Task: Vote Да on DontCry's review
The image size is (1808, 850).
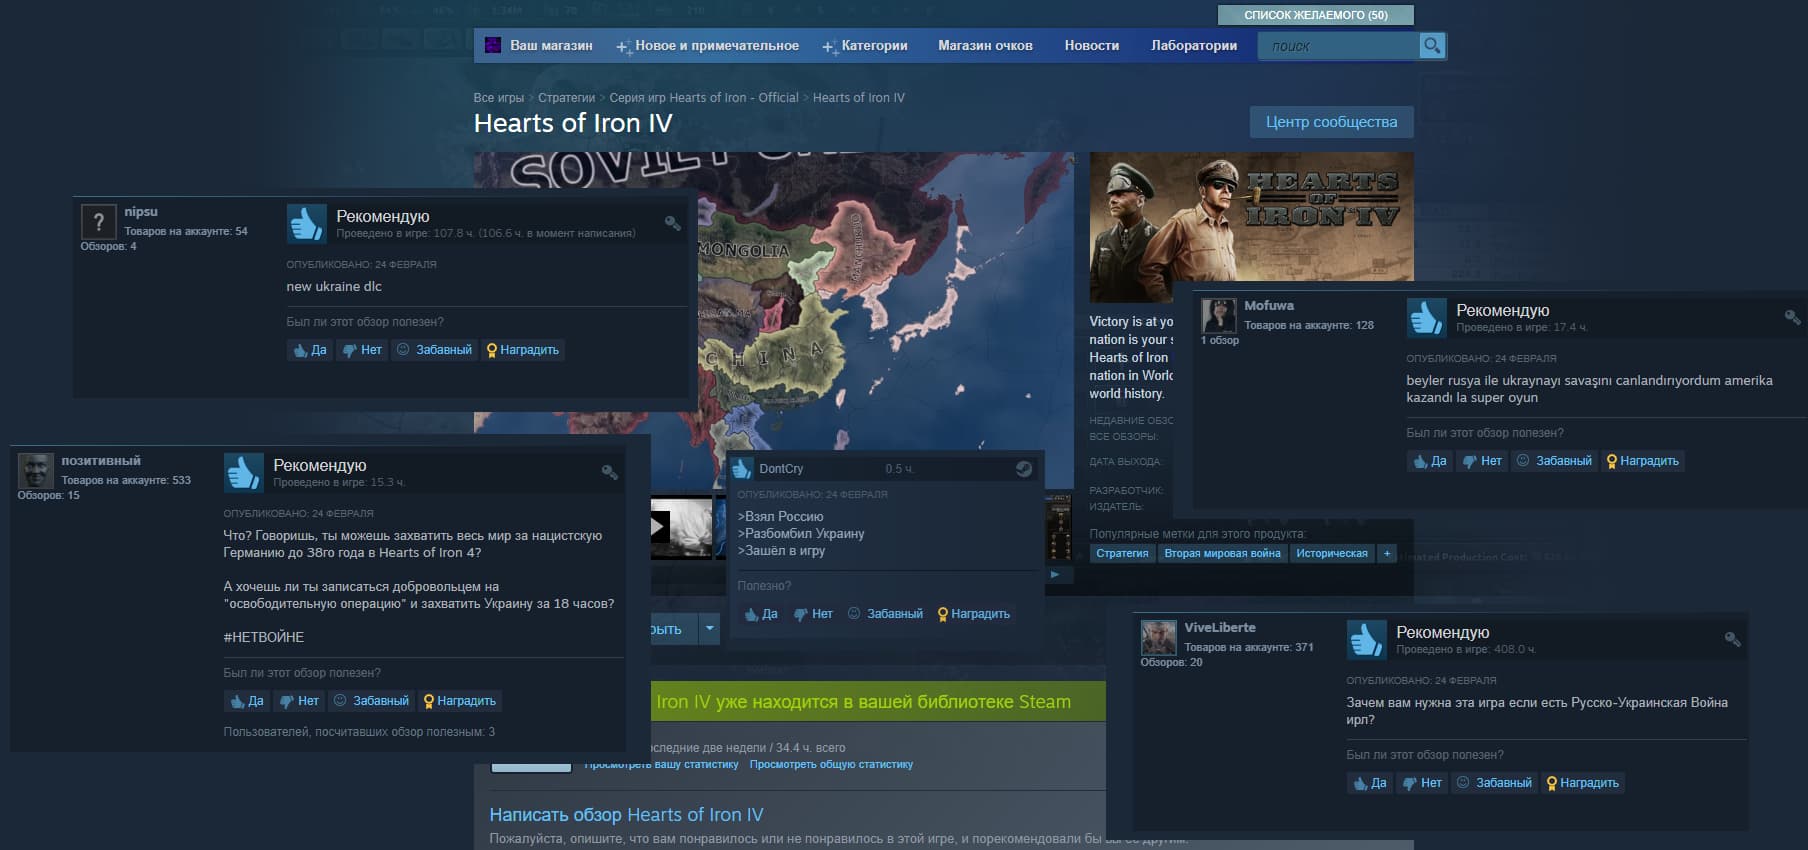Action: coord(760,614)
